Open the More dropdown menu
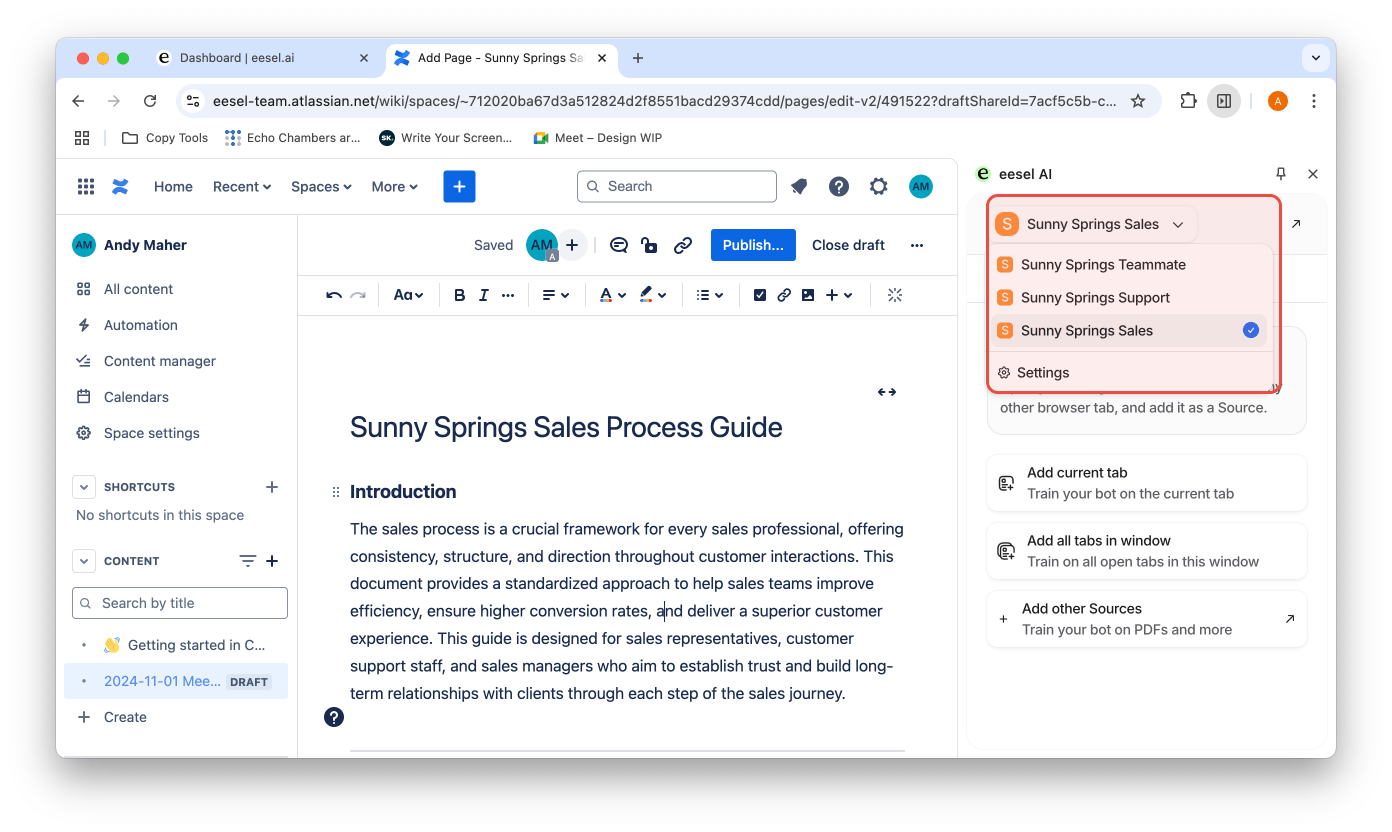 point(395,186)
